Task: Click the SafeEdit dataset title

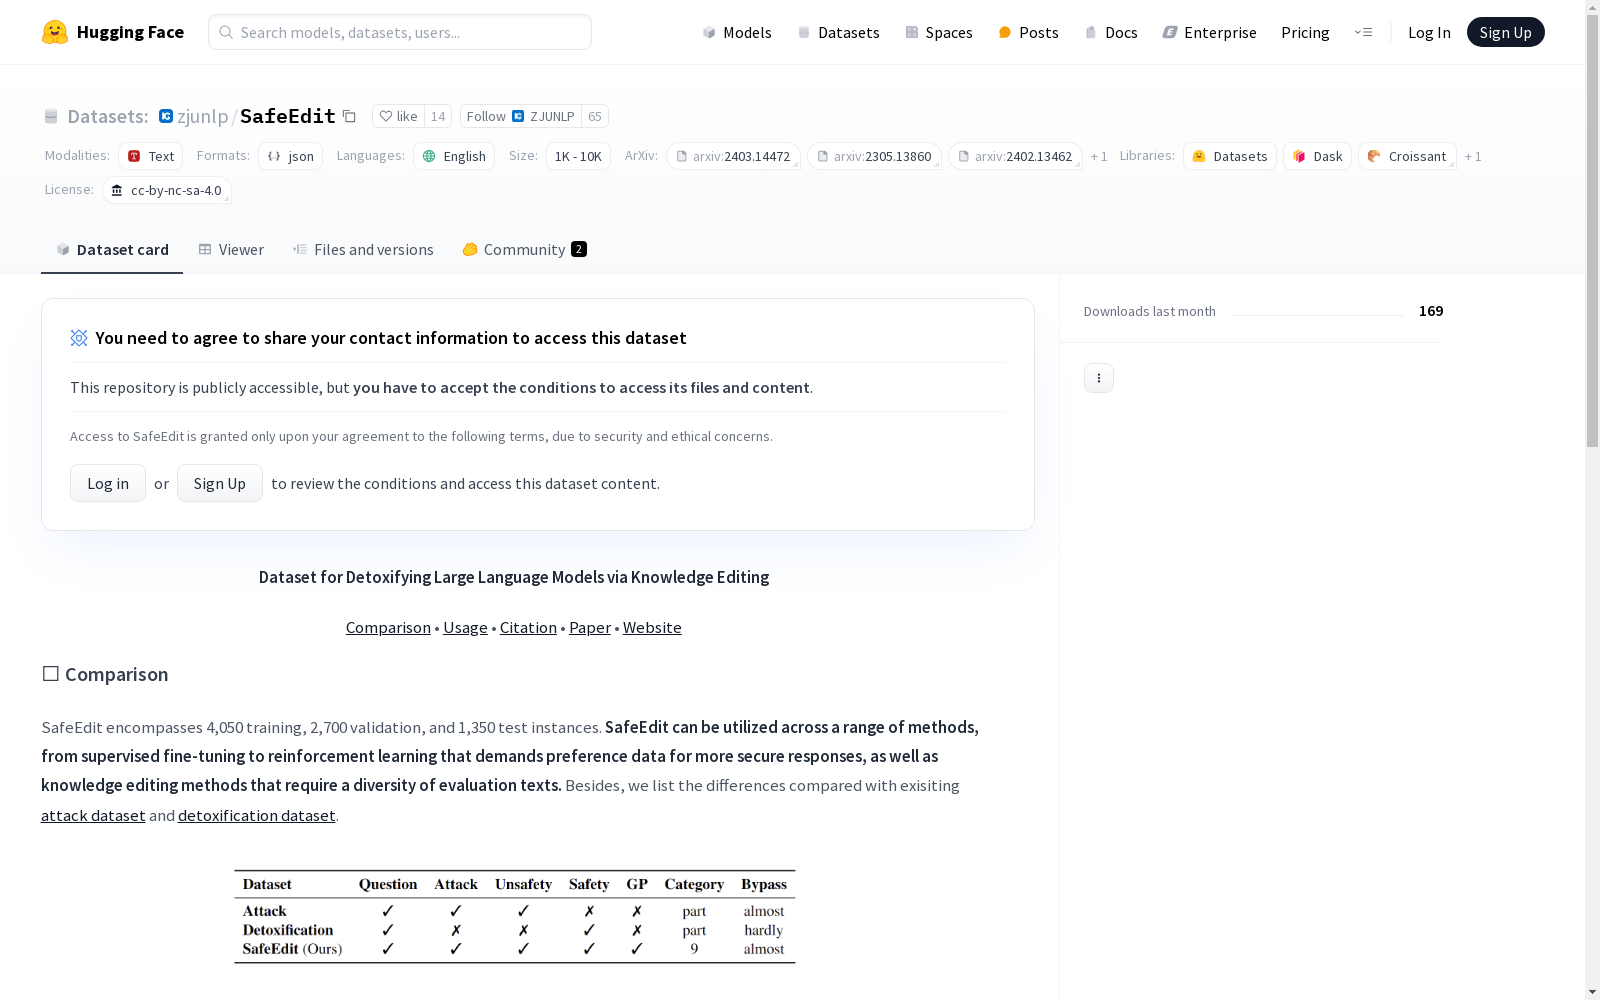Action: (288, 116)
